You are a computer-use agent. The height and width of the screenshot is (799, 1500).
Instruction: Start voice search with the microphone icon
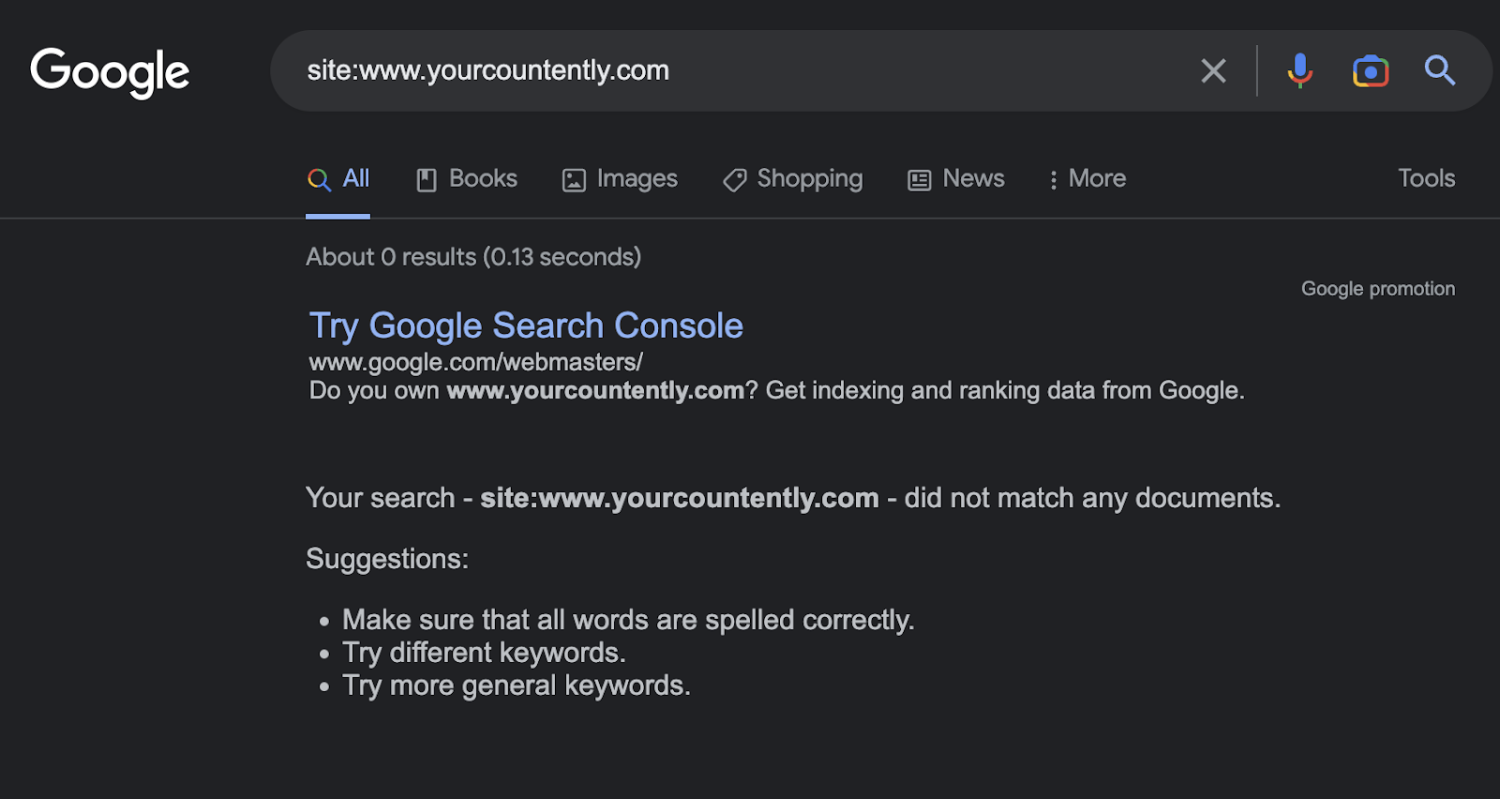(x=1299, y=71)
